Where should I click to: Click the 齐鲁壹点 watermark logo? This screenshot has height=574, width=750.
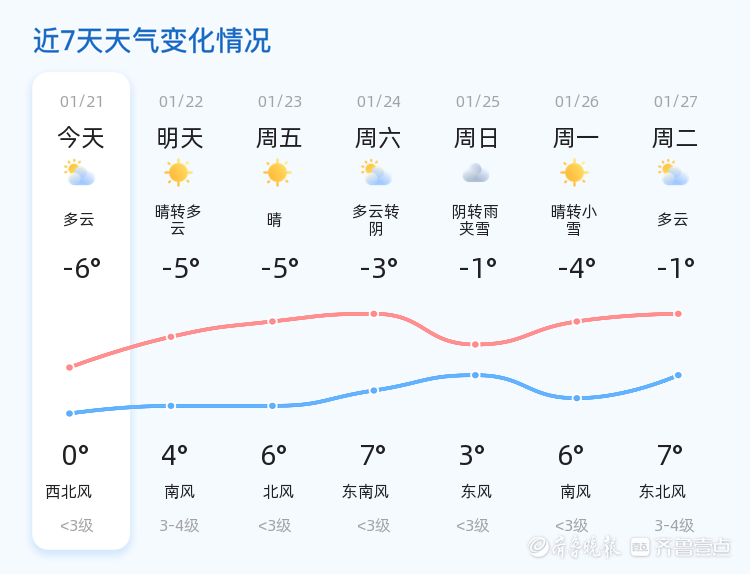coord(694,546)
